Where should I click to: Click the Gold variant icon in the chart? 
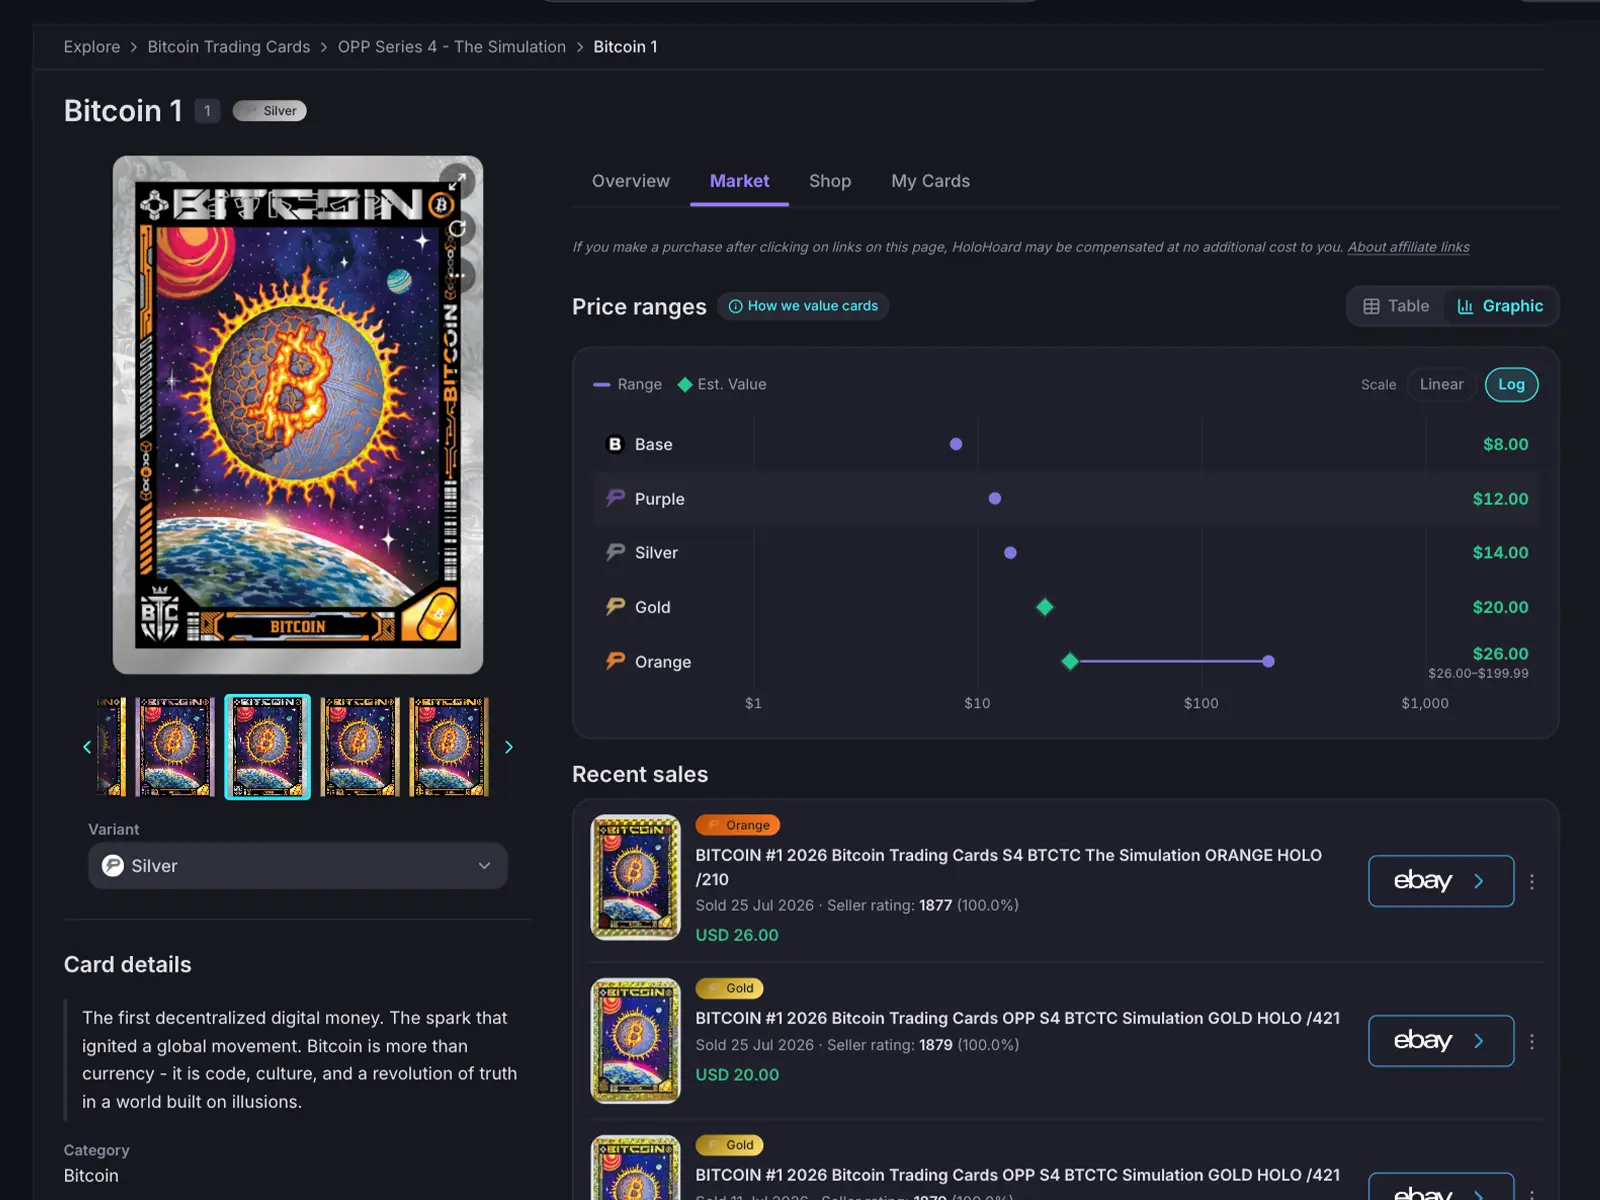[x=615, y=606]
